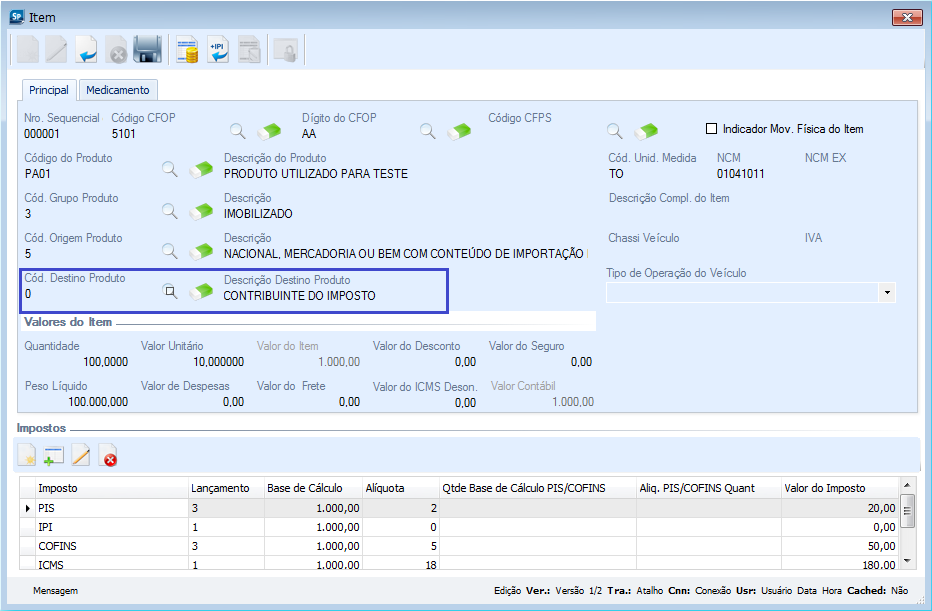The image size is (932, 611).
Task: Click the Alíquota column header
Action: tap(386, 488)
